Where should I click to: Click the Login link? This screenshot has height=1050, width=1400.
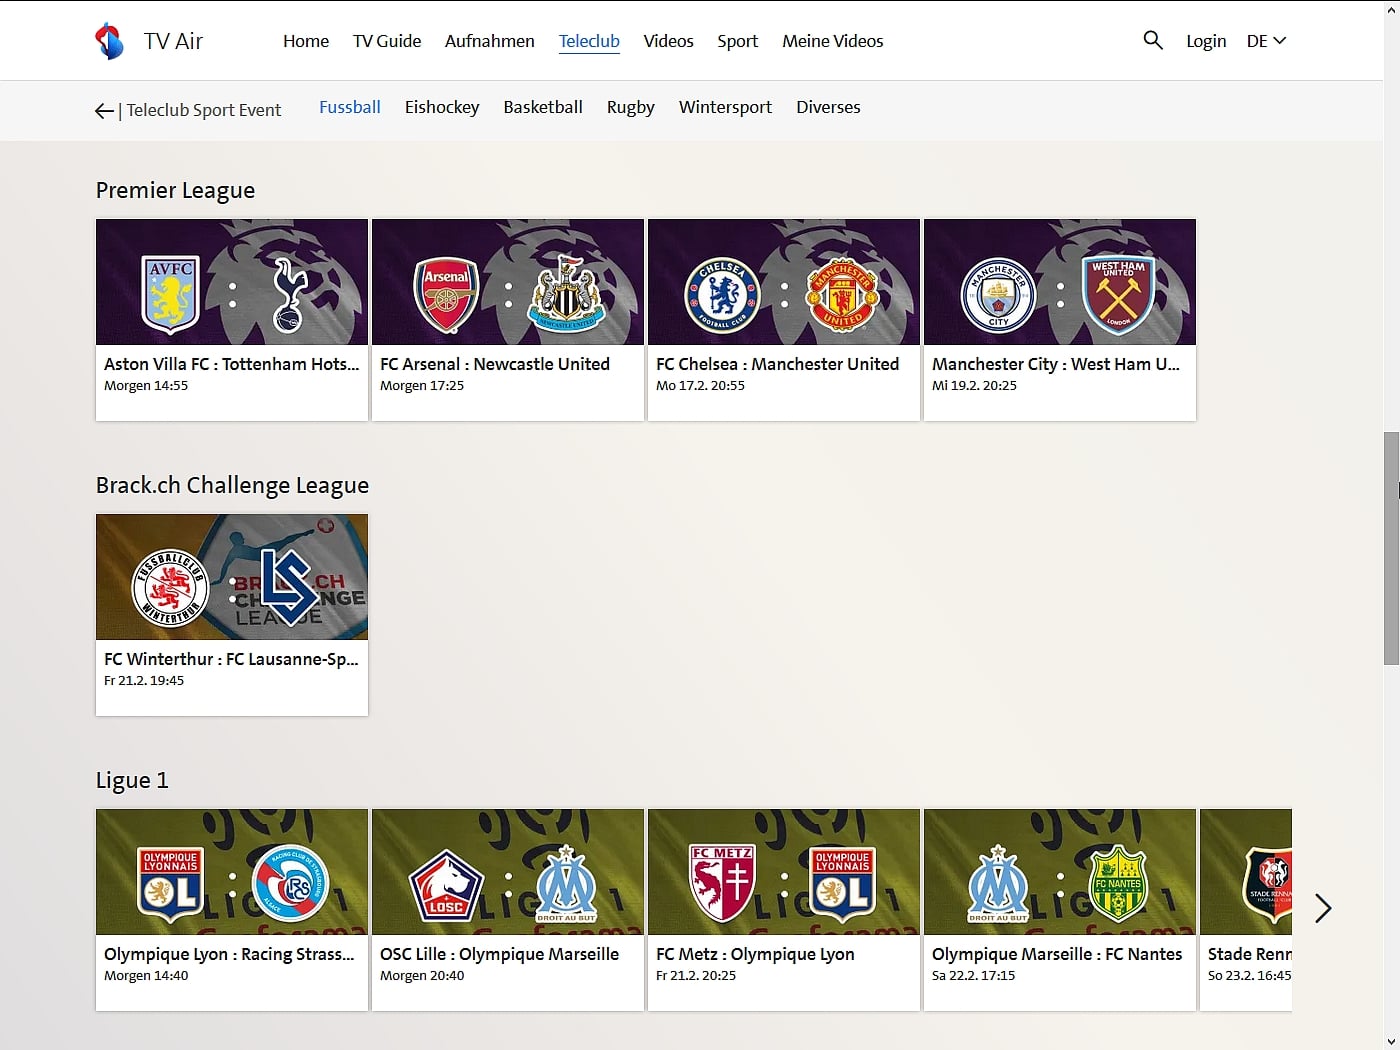(x=1206, y=40)
